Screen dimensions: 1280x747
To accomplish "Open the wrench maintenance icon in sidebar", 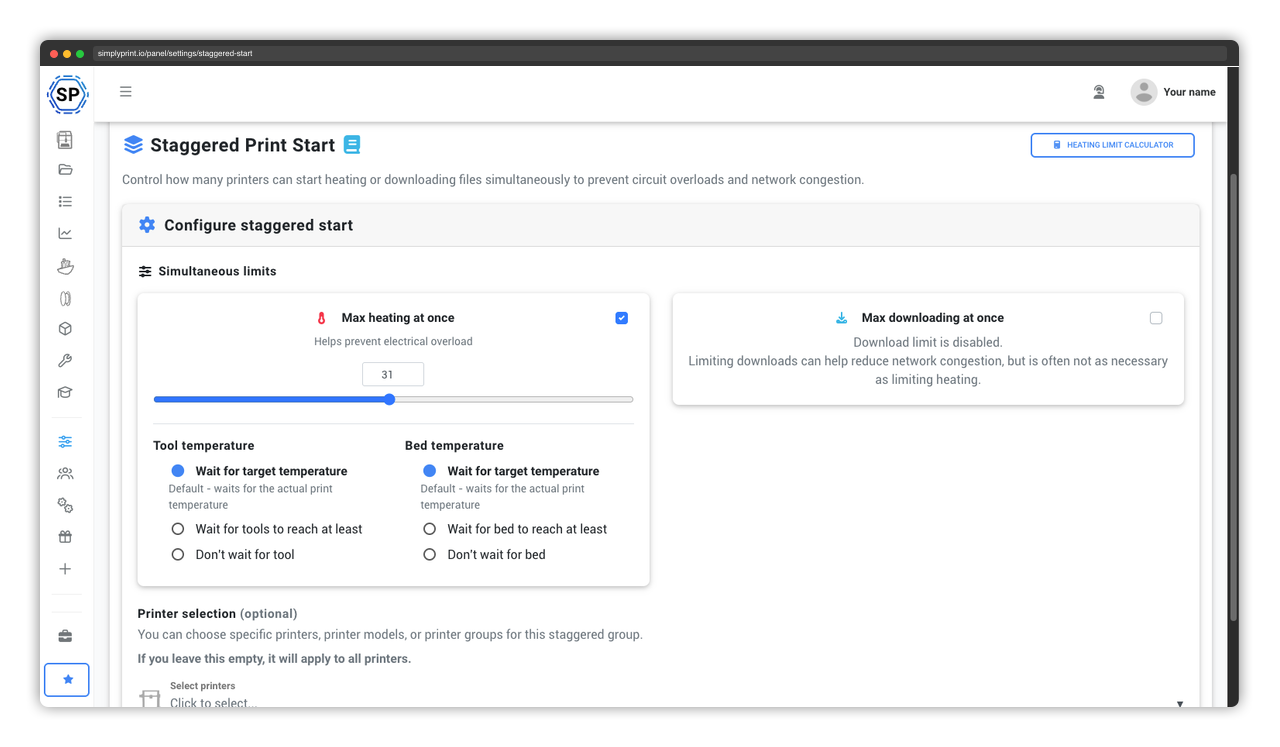I will (x=65, y=361).
